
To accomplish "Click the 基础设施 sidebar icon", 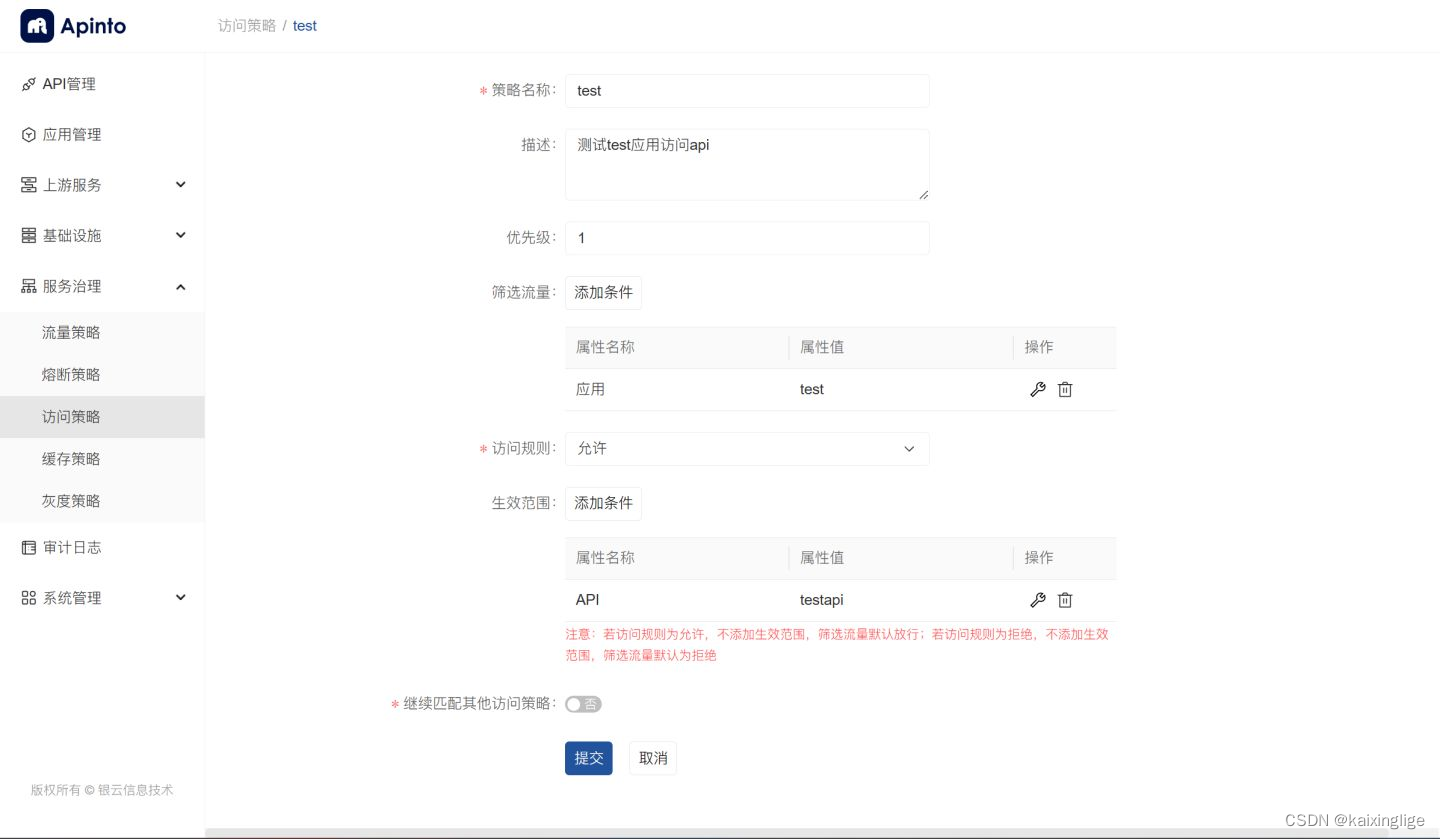I will click(28, 236).
